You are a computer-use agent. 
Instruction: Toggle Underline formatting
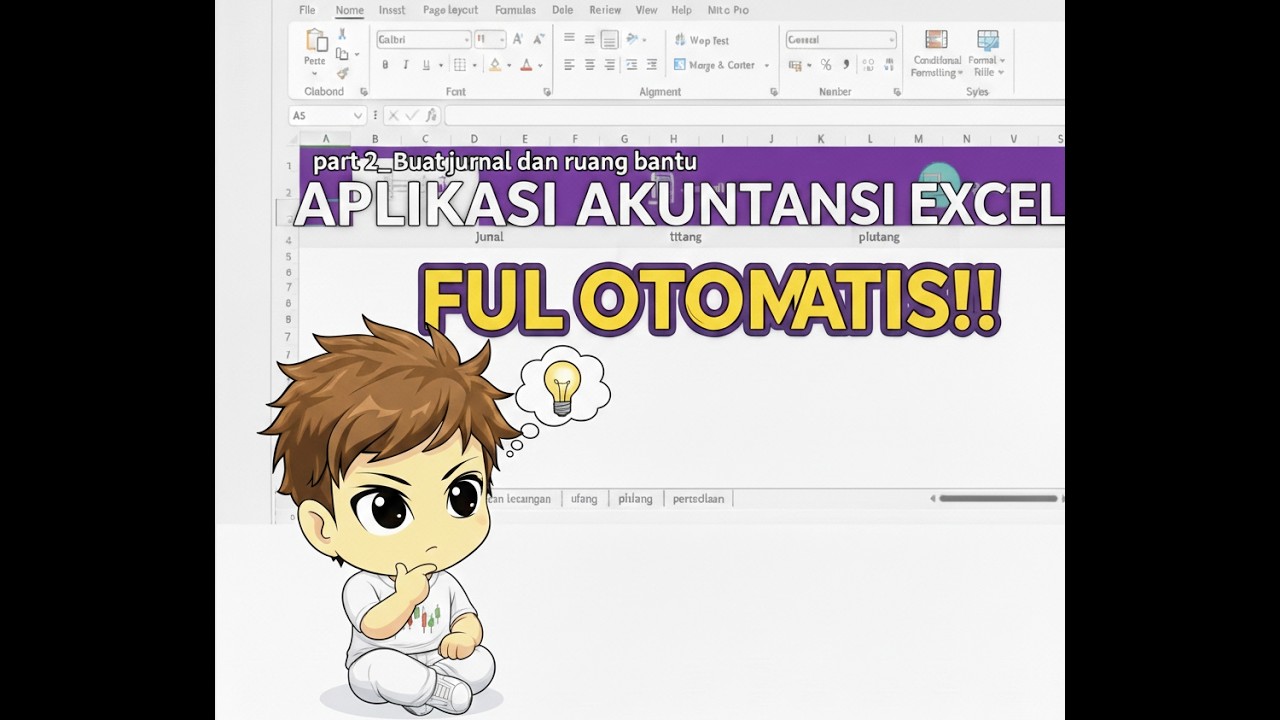426,65
